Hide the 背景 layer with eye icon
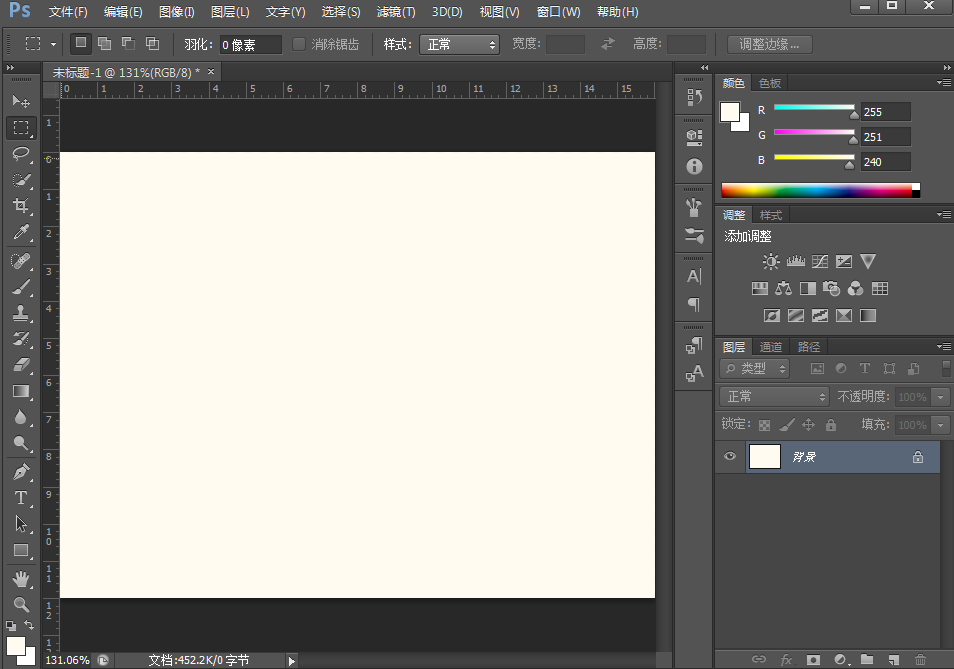The width and height of the screenshot is (954, 669). coord(730,456)
